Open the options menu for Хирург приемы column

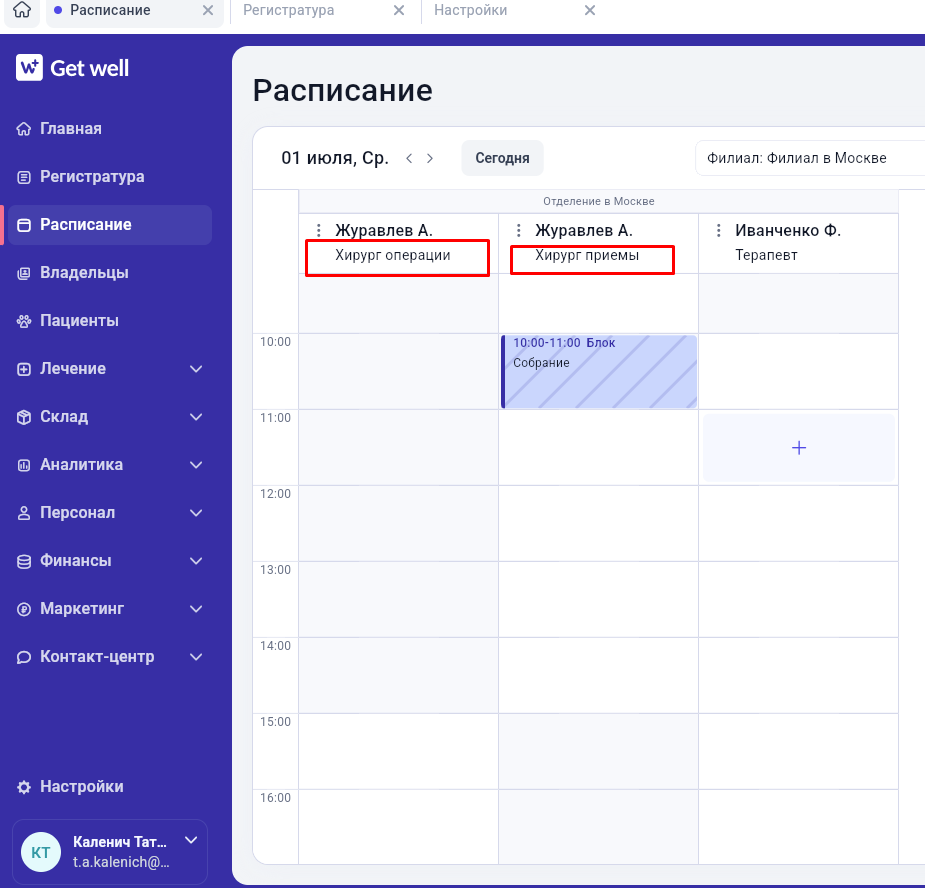(x=519, y=230)
